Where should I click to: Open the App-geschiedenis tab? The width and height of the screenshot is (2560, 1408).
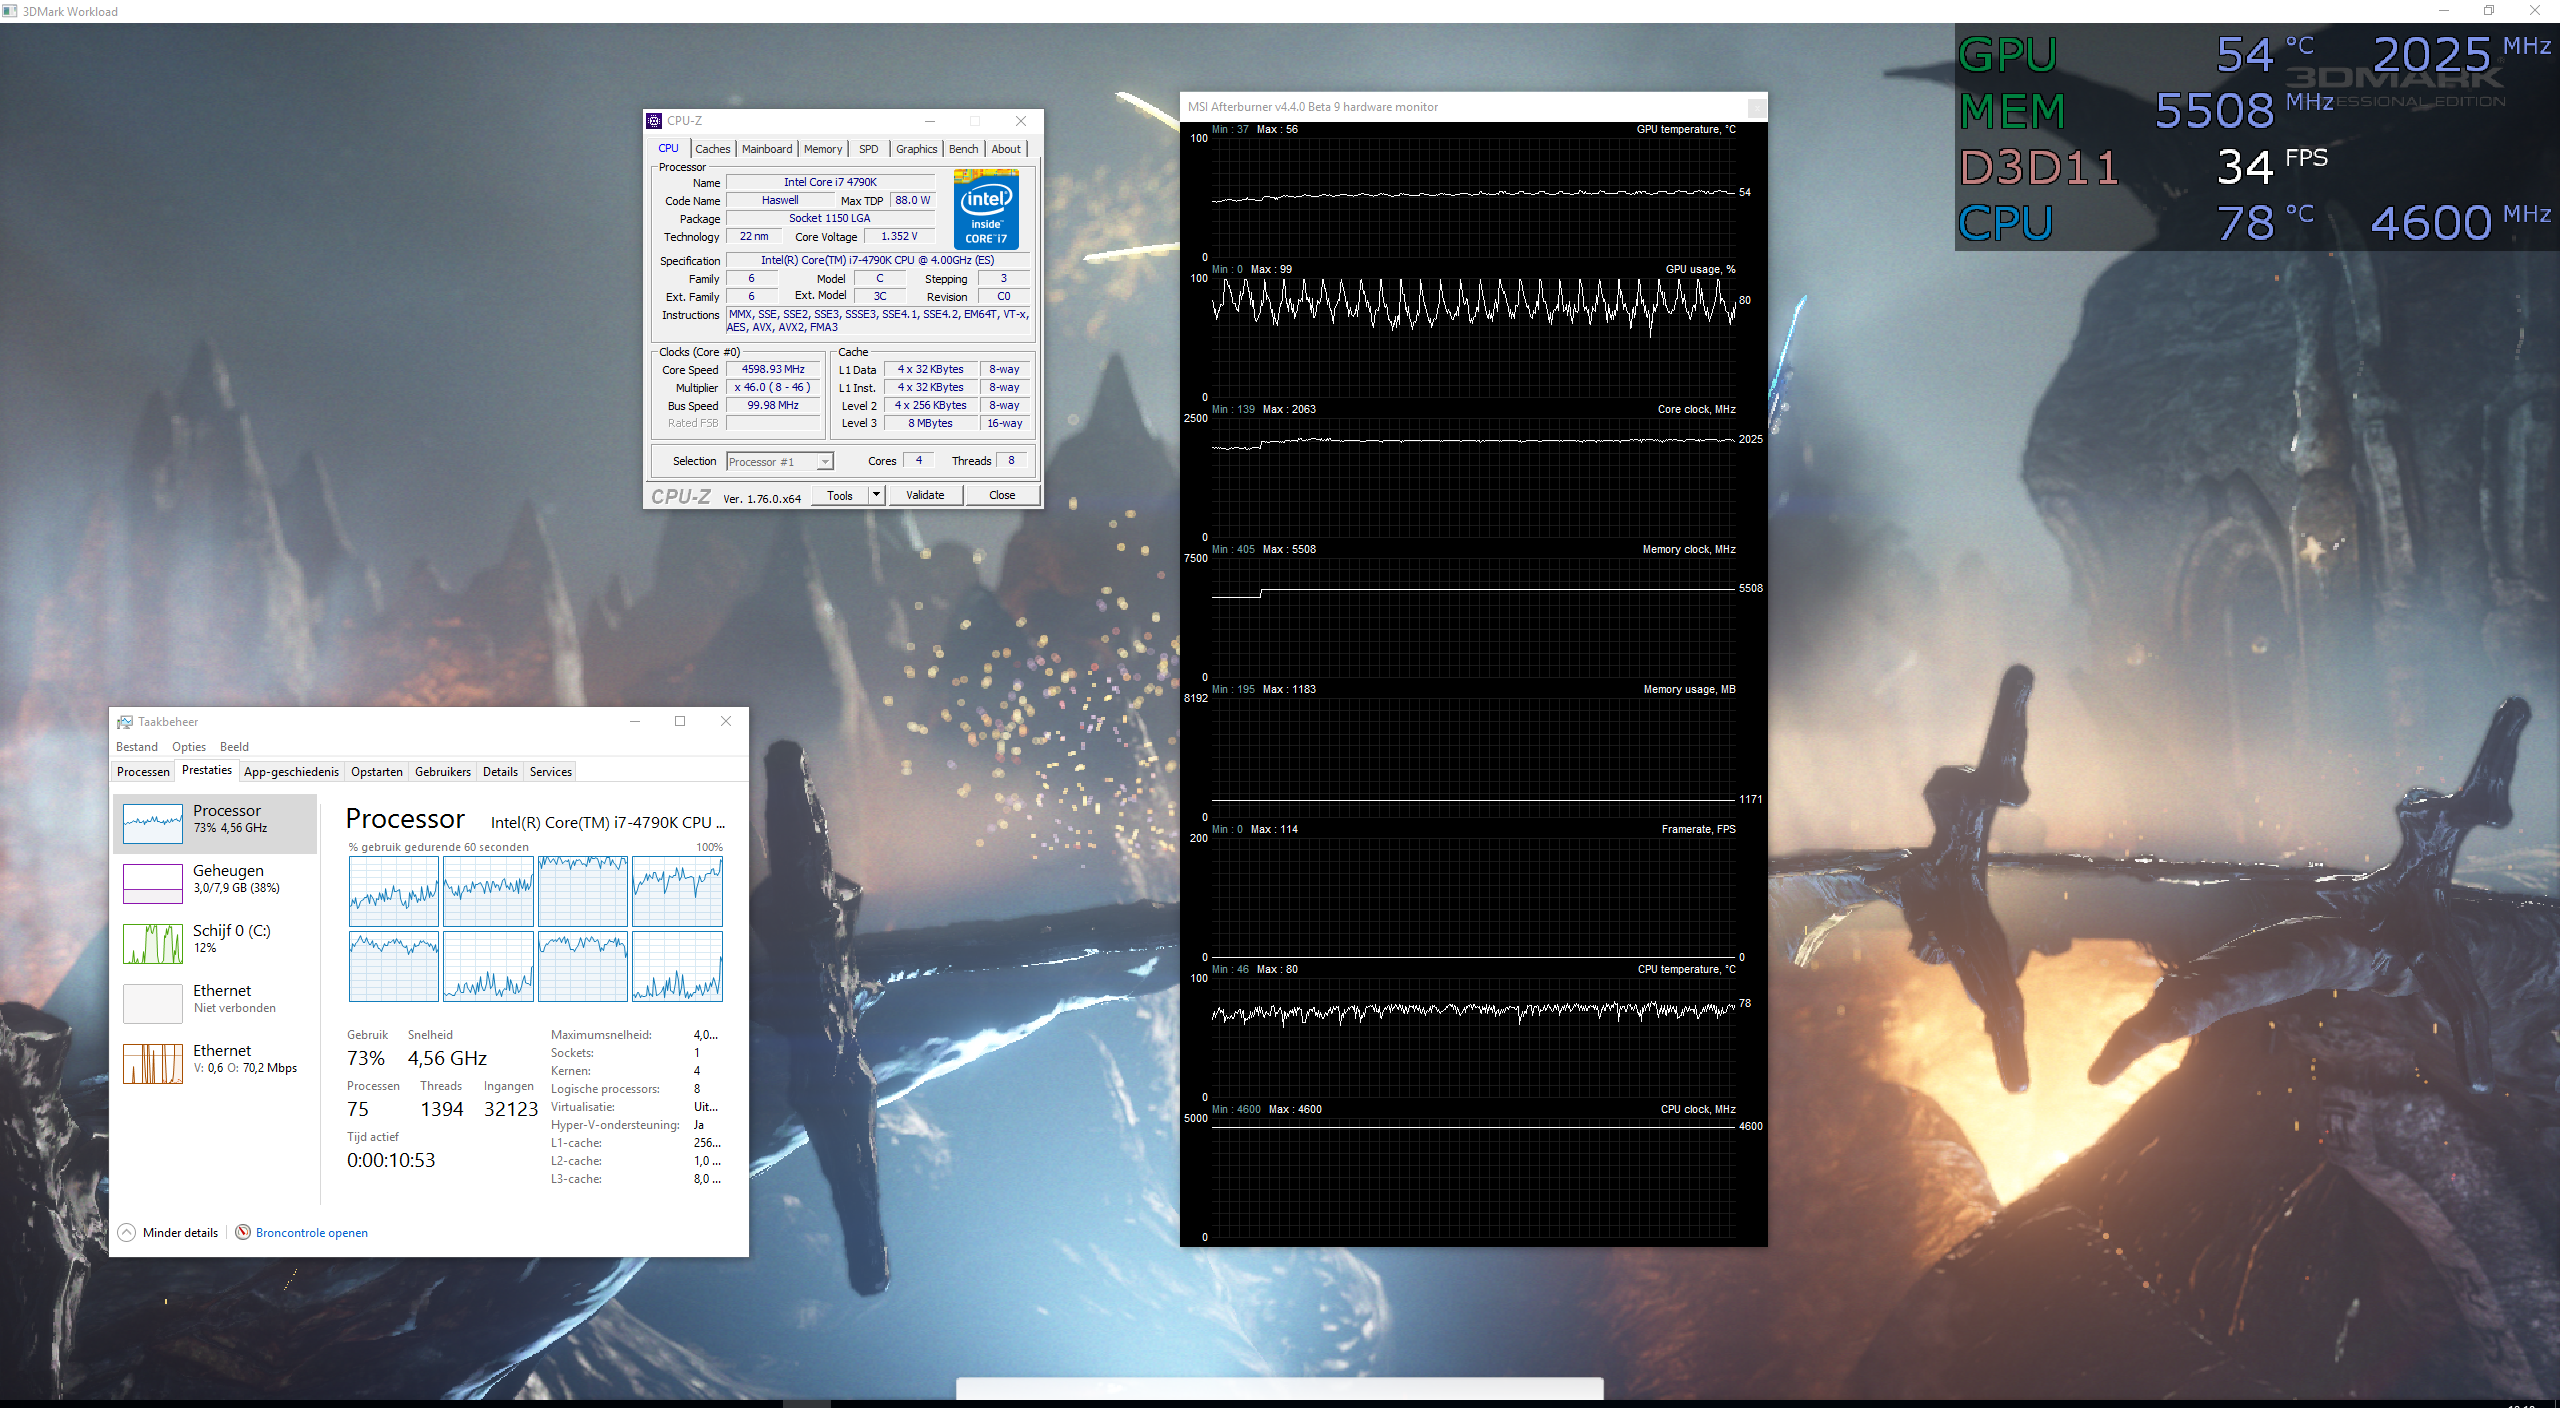(x=291, y=772)
